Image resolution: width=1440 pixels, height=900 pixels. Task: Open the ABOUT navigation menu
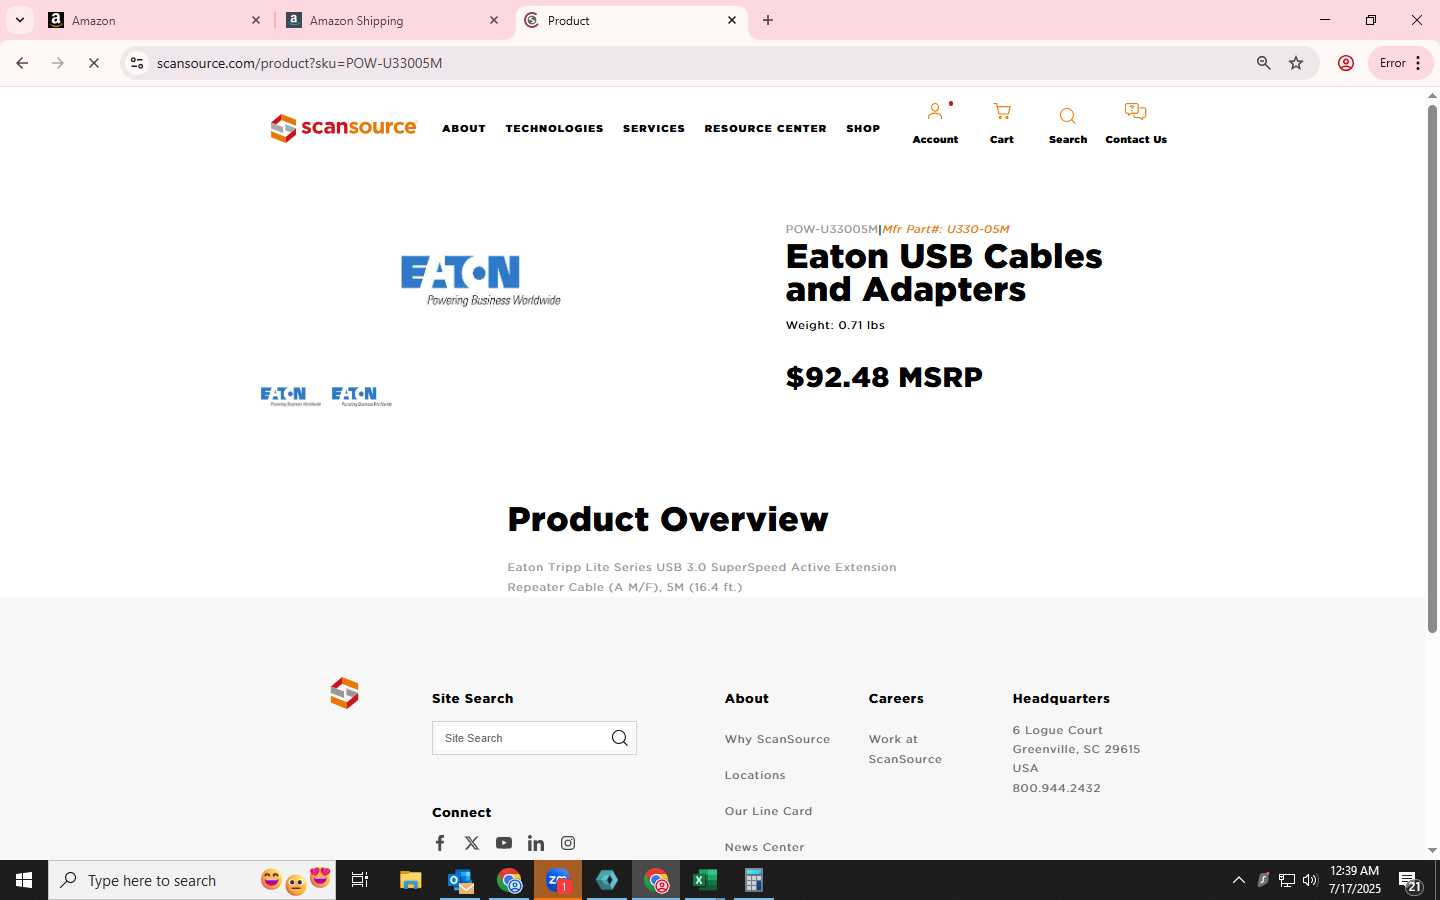tap(464, 129)
